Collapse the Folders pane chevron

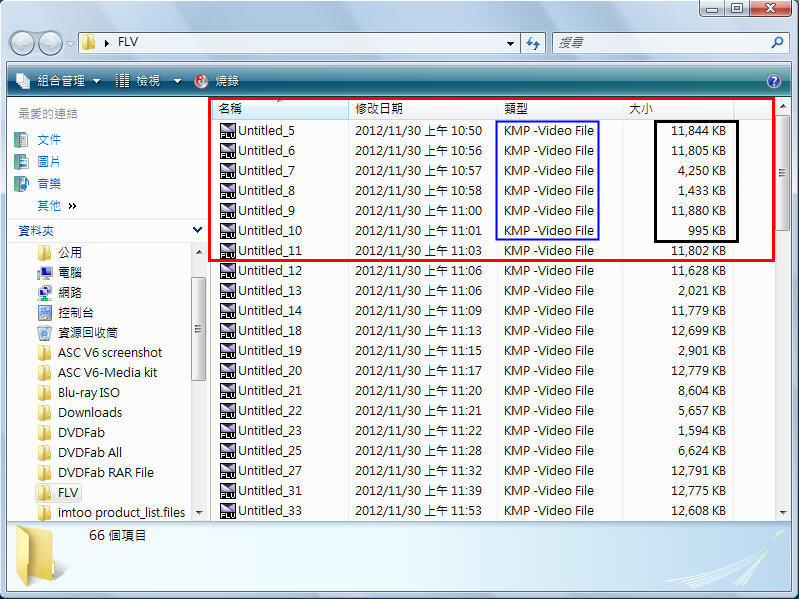coord(197,230)
